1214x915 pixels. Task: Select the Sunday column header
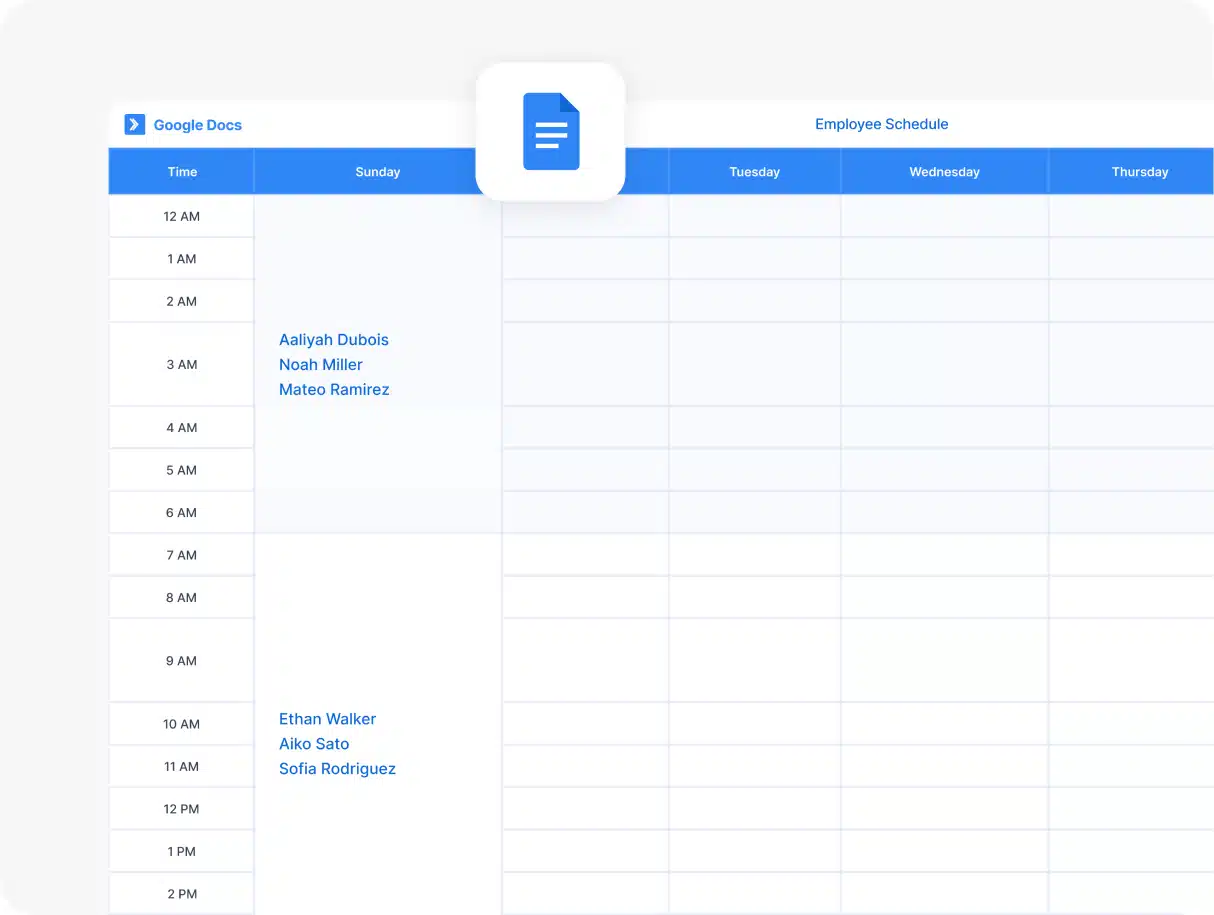tap(377, 172)
